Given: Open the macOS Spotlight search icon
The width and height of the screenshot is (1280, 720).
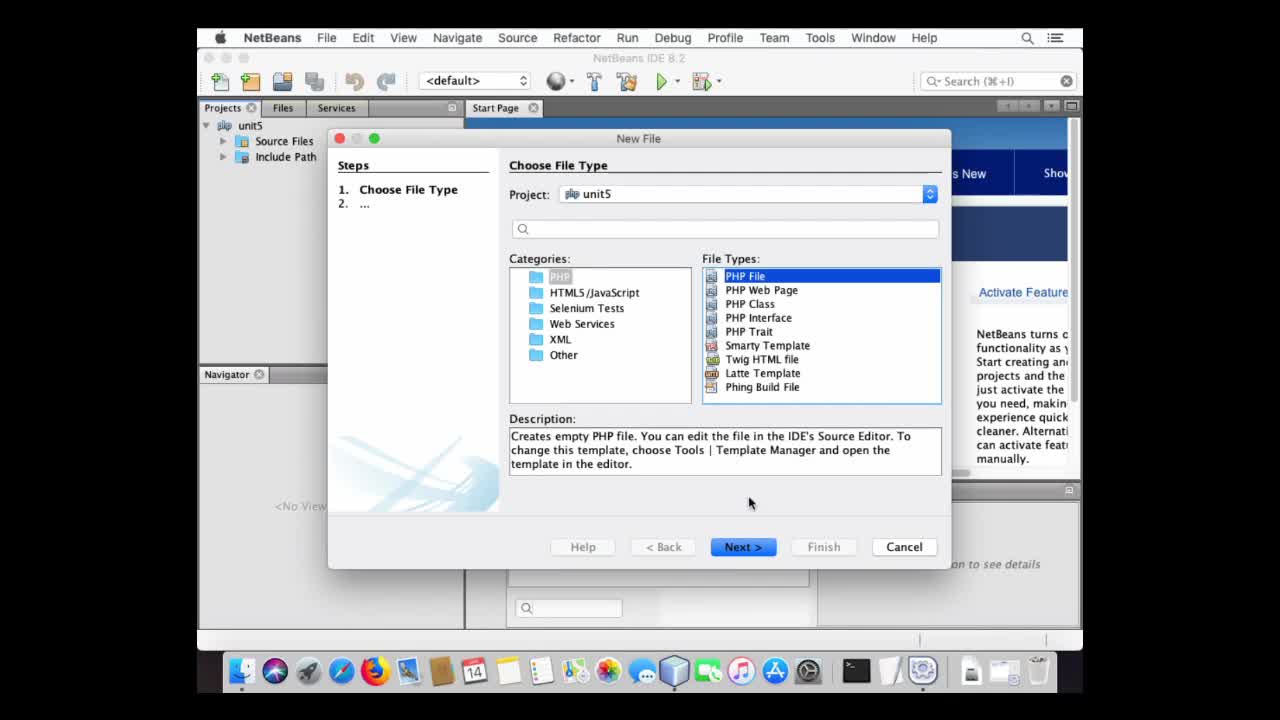Looking at the screenshot, I should pos(1027,38).
